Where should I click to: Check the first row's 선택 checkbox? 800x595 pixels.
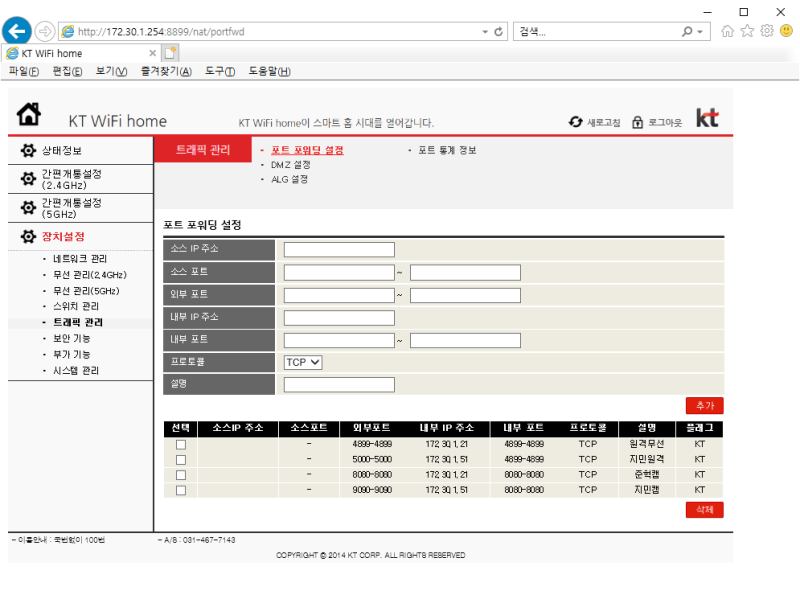pyautogui.click(x=180, y=445)
